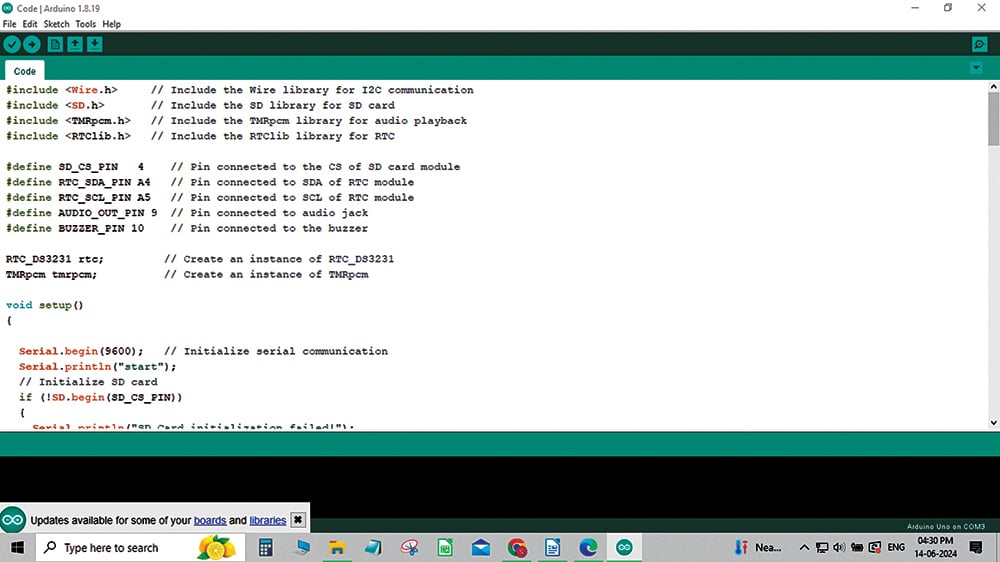Expand the tab options dropdown arrow
This screenshot has width=1000, height=562.
coord(976,68)
